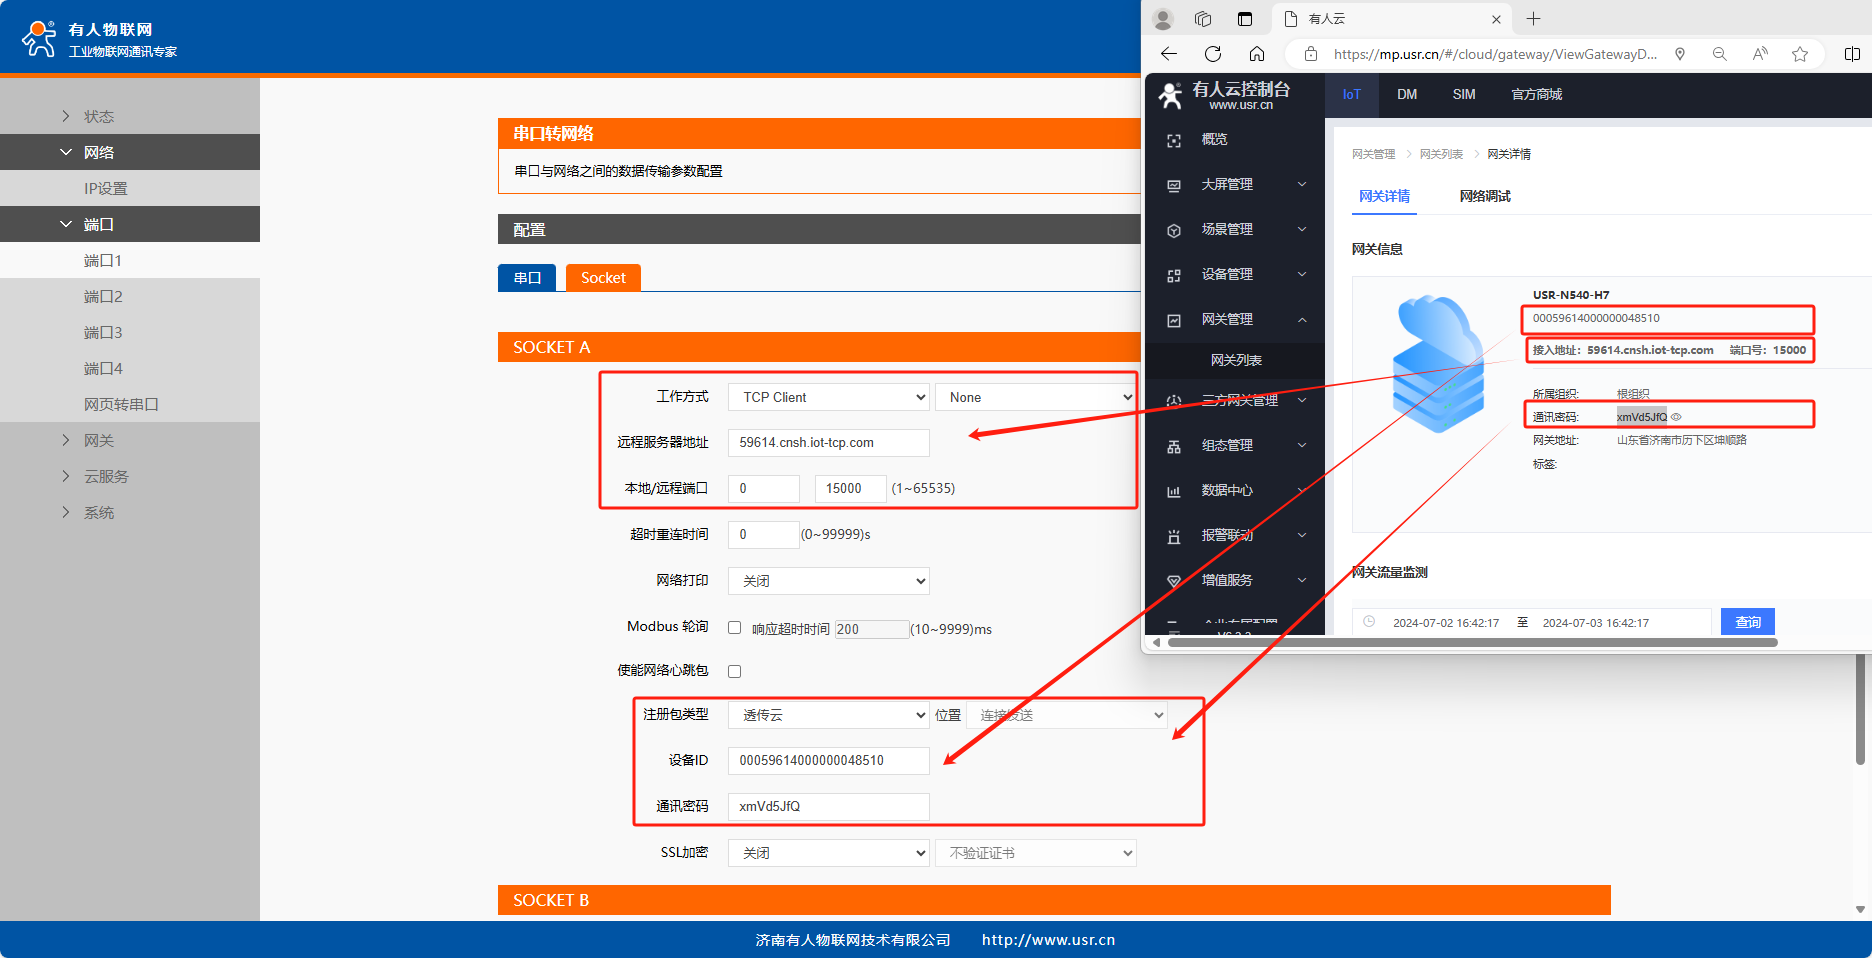Viewport: 1872px width, 958px height.
Task: Click the browser horizontal scrollbar
Action: point(1470,642)
